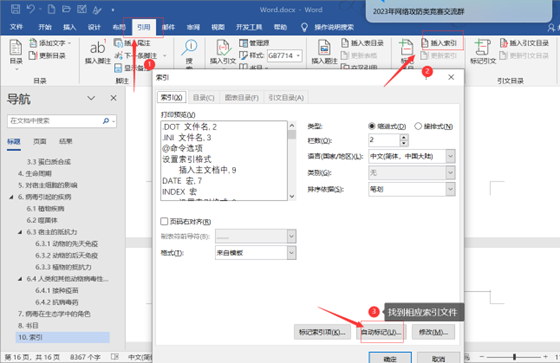
Task: Open the citation 样式 GB7714 style dropdown
Action: (x=298, y=56)
